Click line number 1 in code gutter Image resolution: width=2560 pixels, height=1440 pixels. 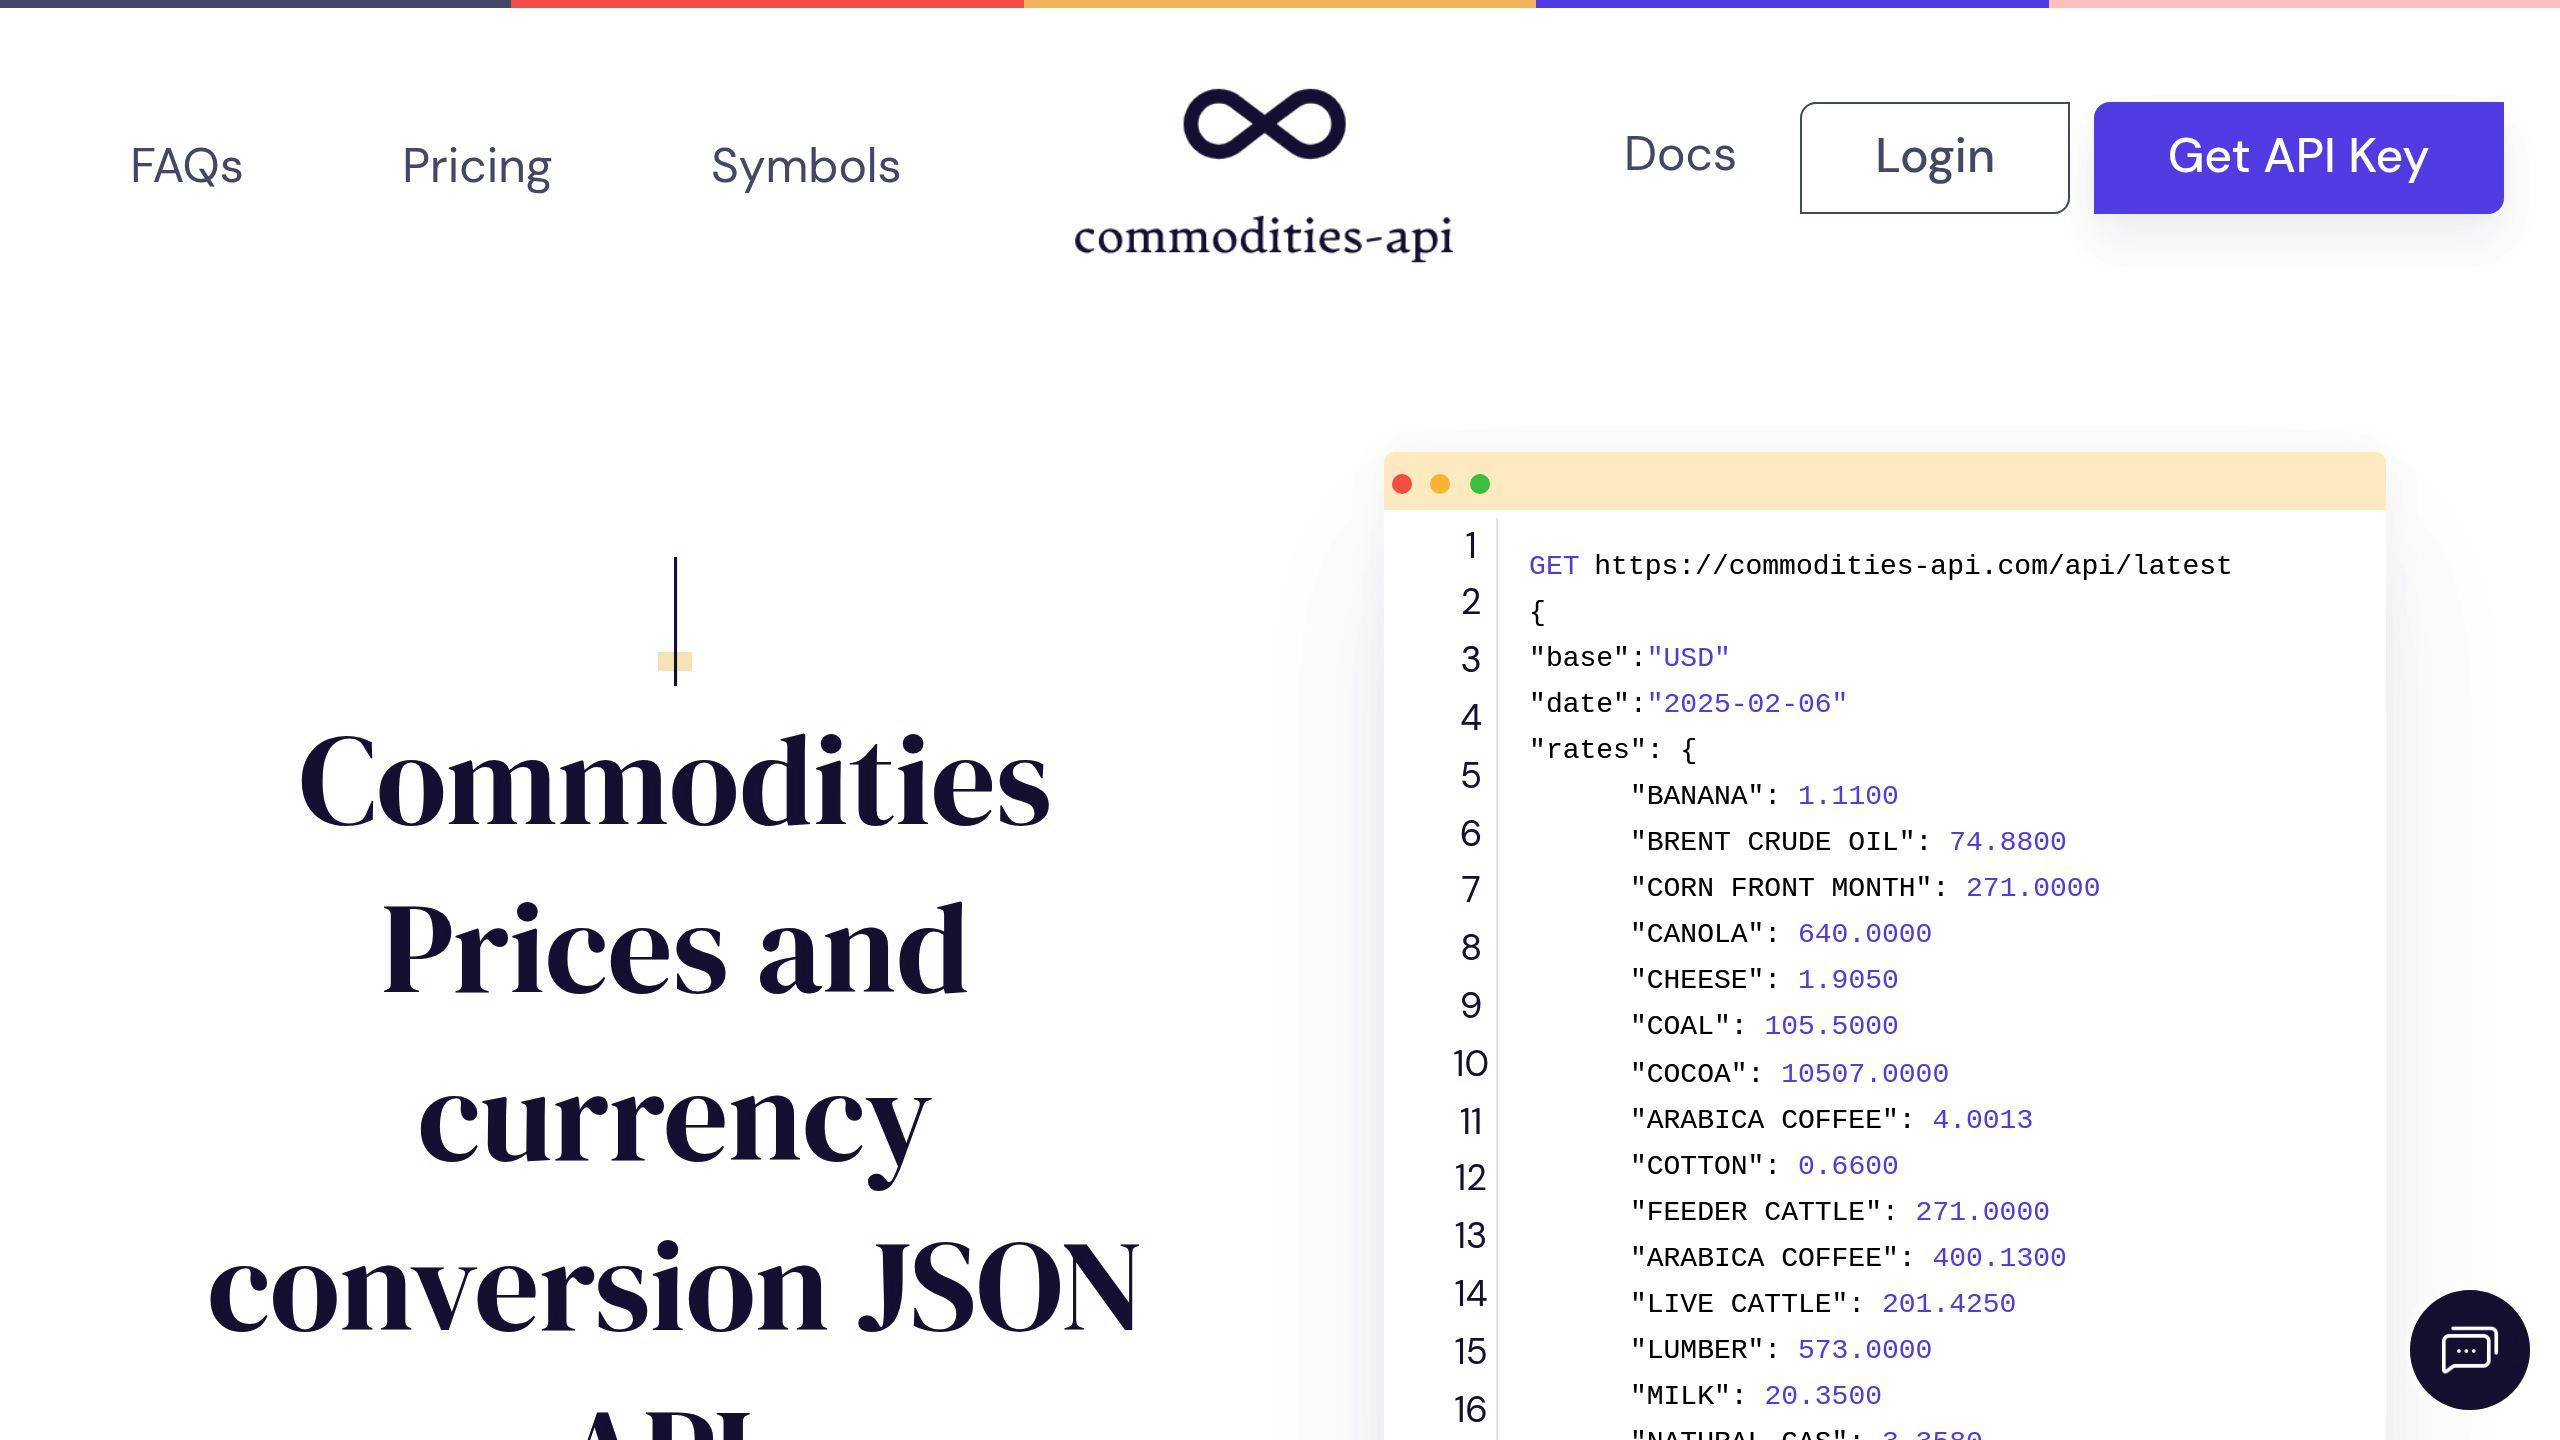[x=1470, y=546]
